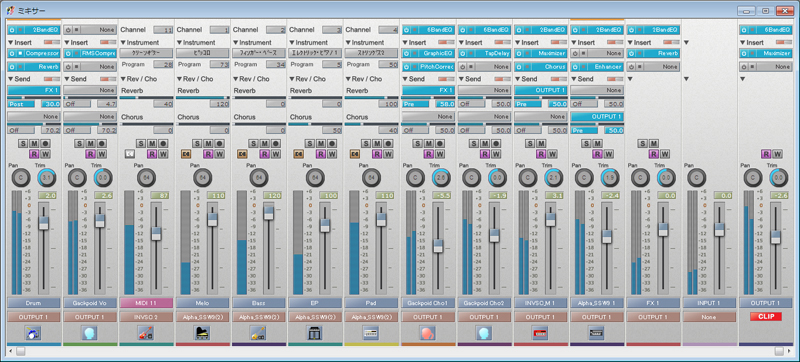Open the OUTPUT 1 routing of Drum track
This screenshot has width=800, height=362.
tap(34, 317)
